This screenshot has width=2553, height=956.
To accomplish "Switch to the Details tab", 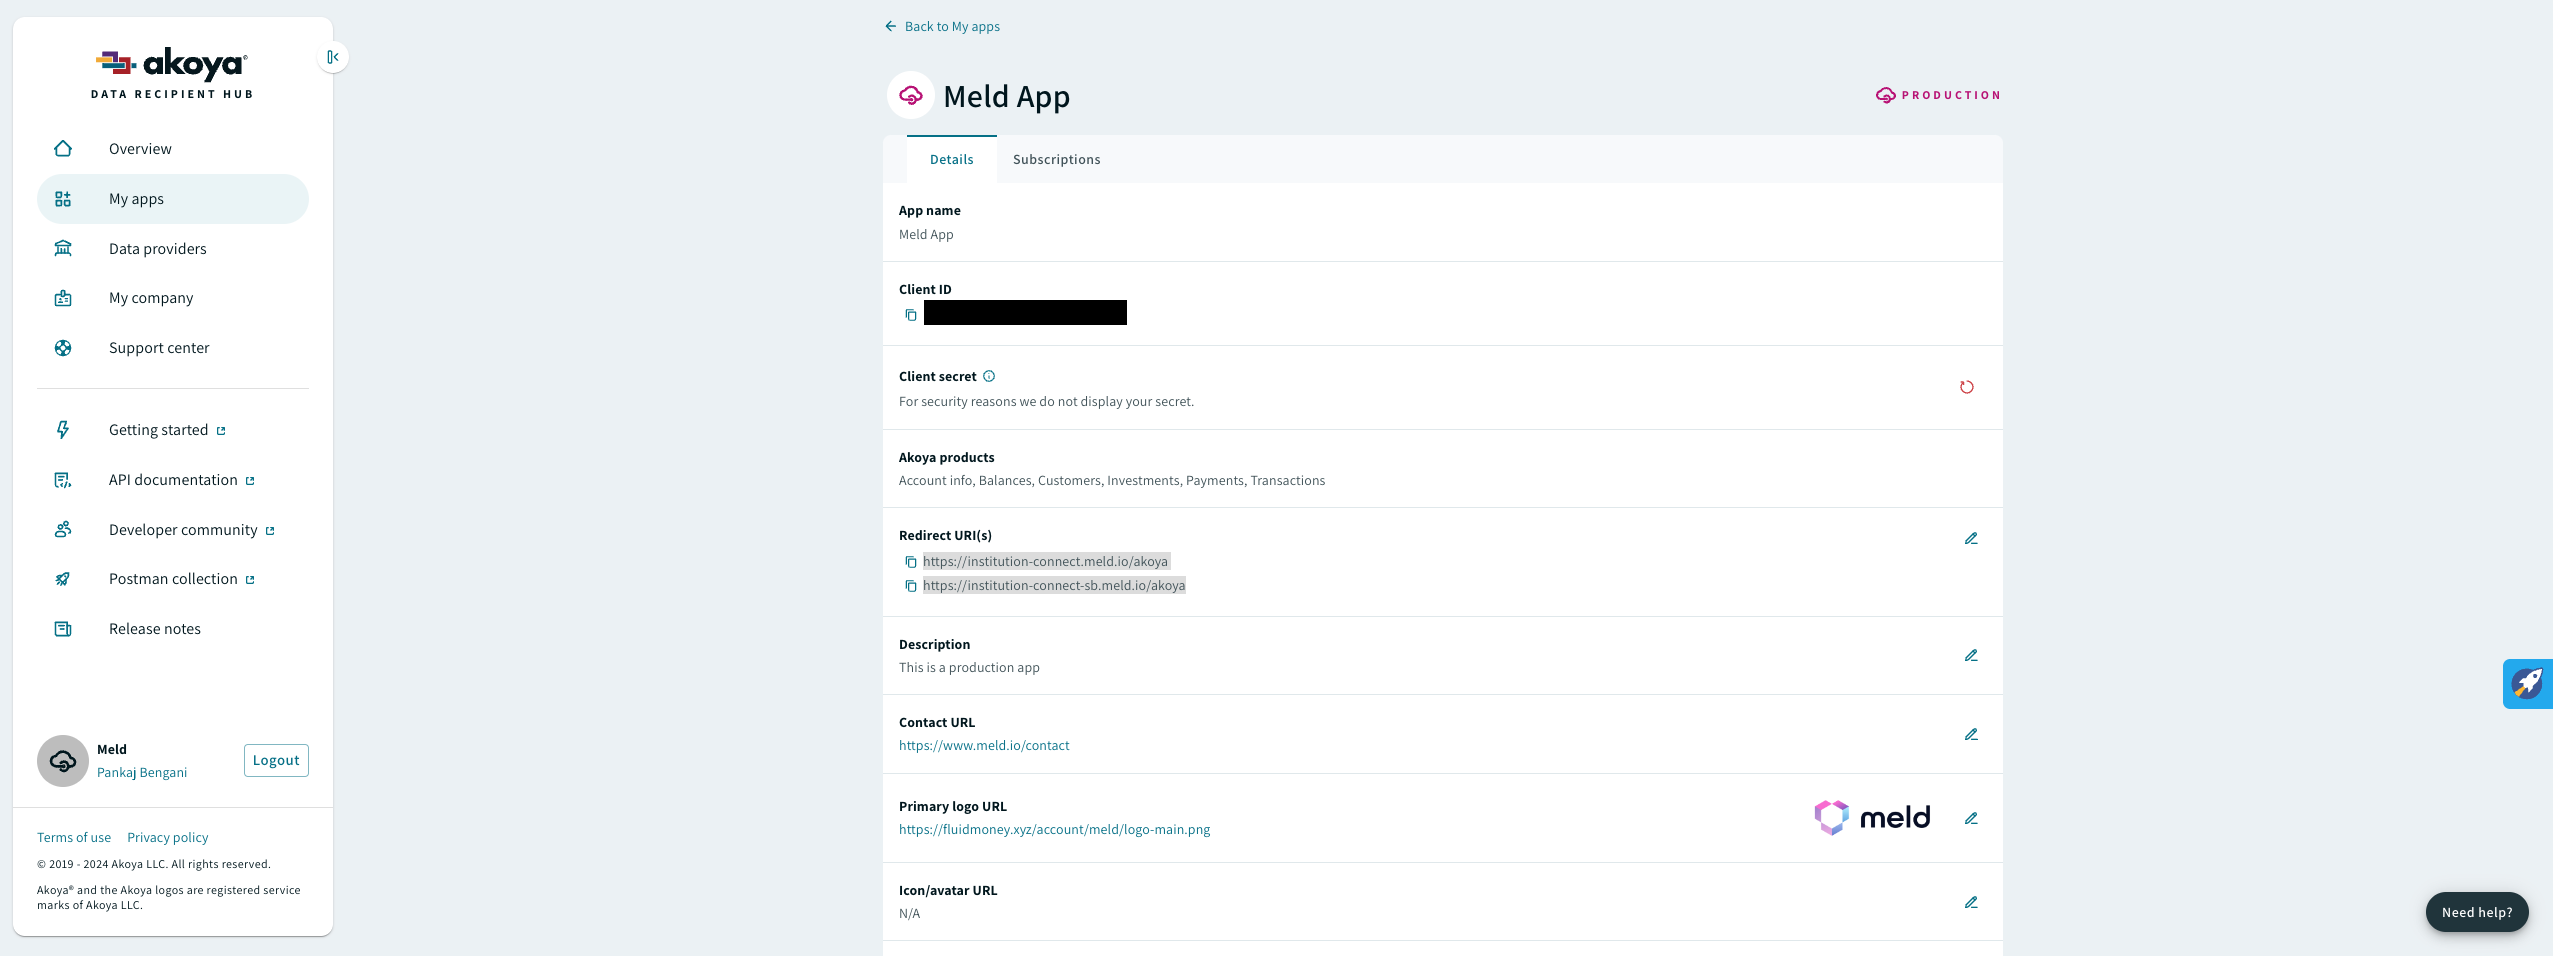I will click(x=952, y=159).
